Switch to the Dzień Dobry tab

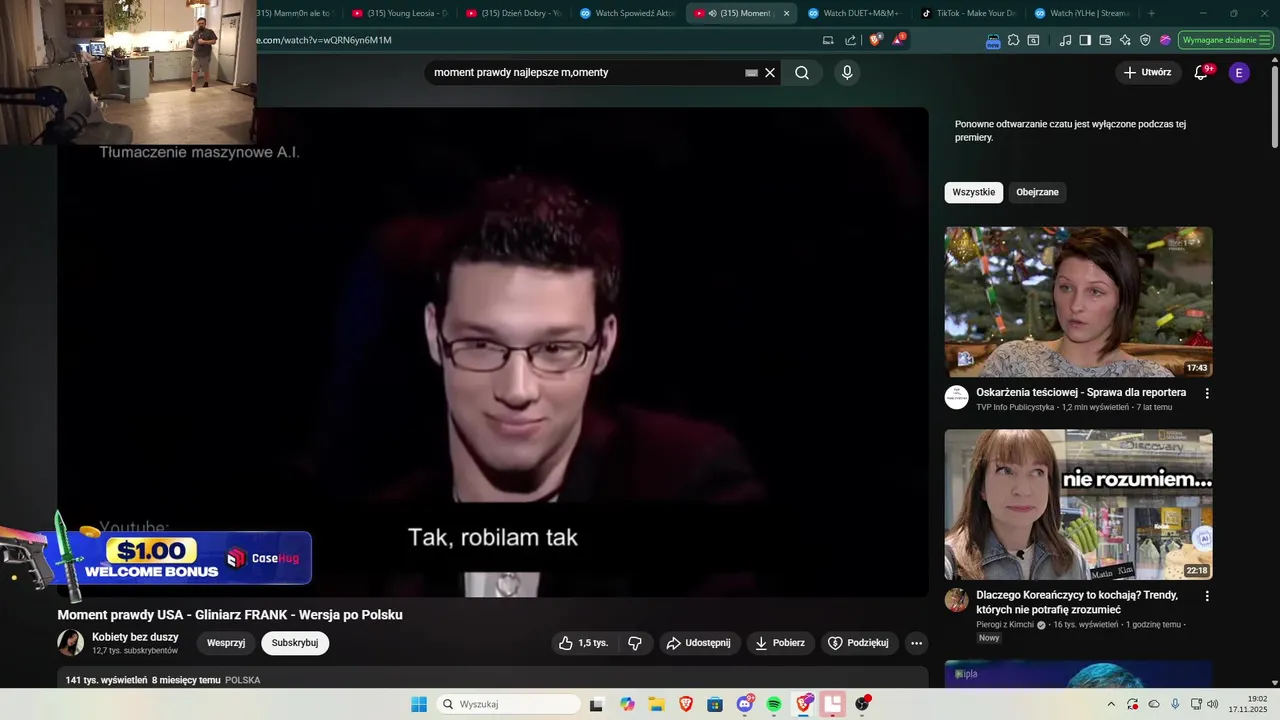tap(514, 13)
